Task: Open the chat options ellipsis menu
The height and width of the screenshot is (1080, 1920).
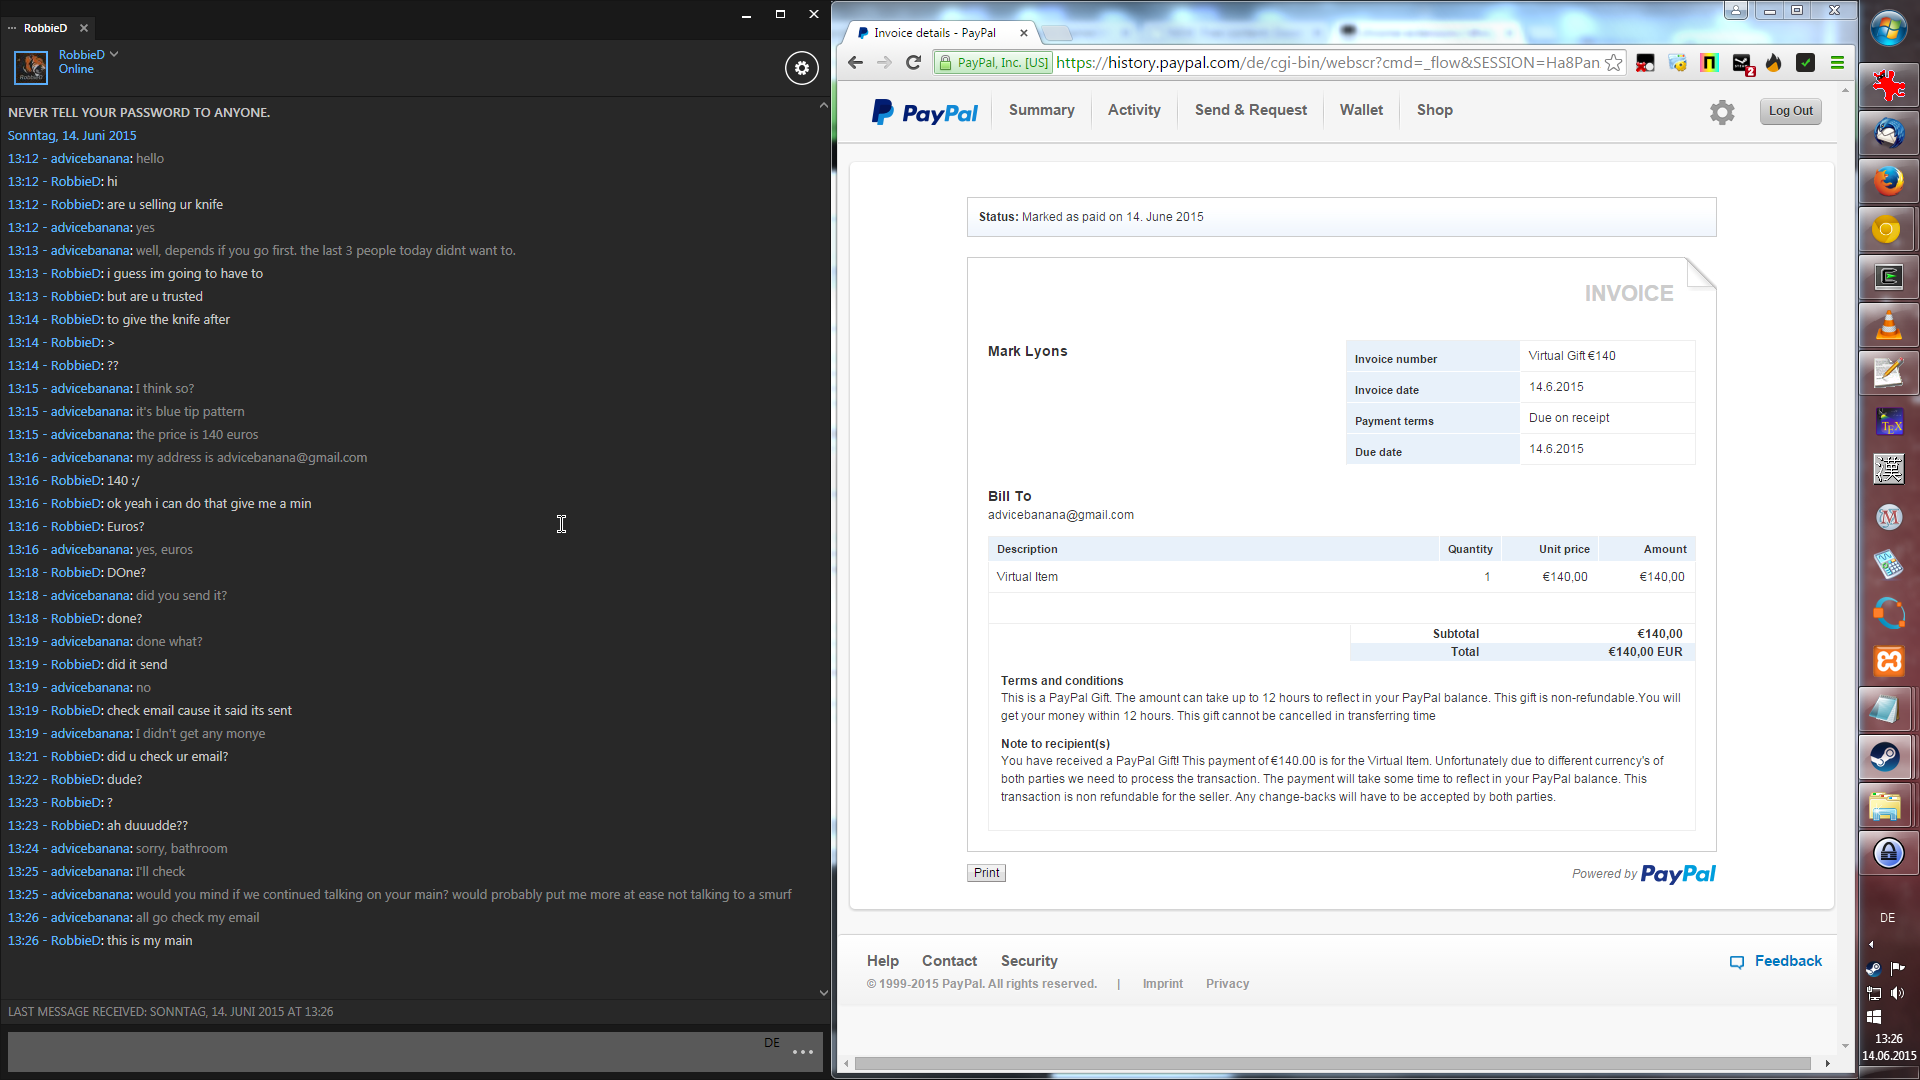Action: coord(802,1052)
